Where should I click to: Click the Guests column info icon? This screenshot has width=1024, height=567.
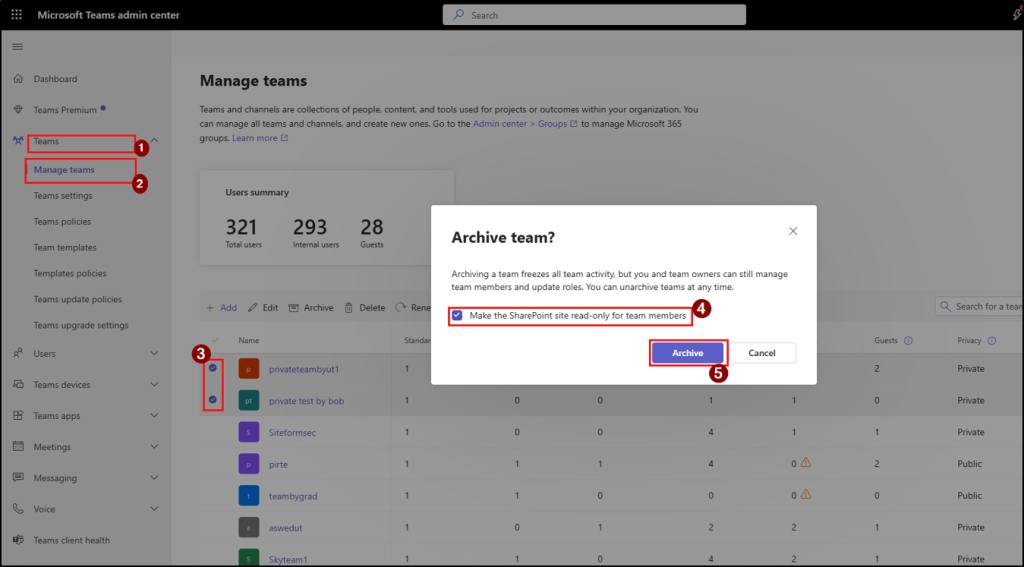pos(908,340)
